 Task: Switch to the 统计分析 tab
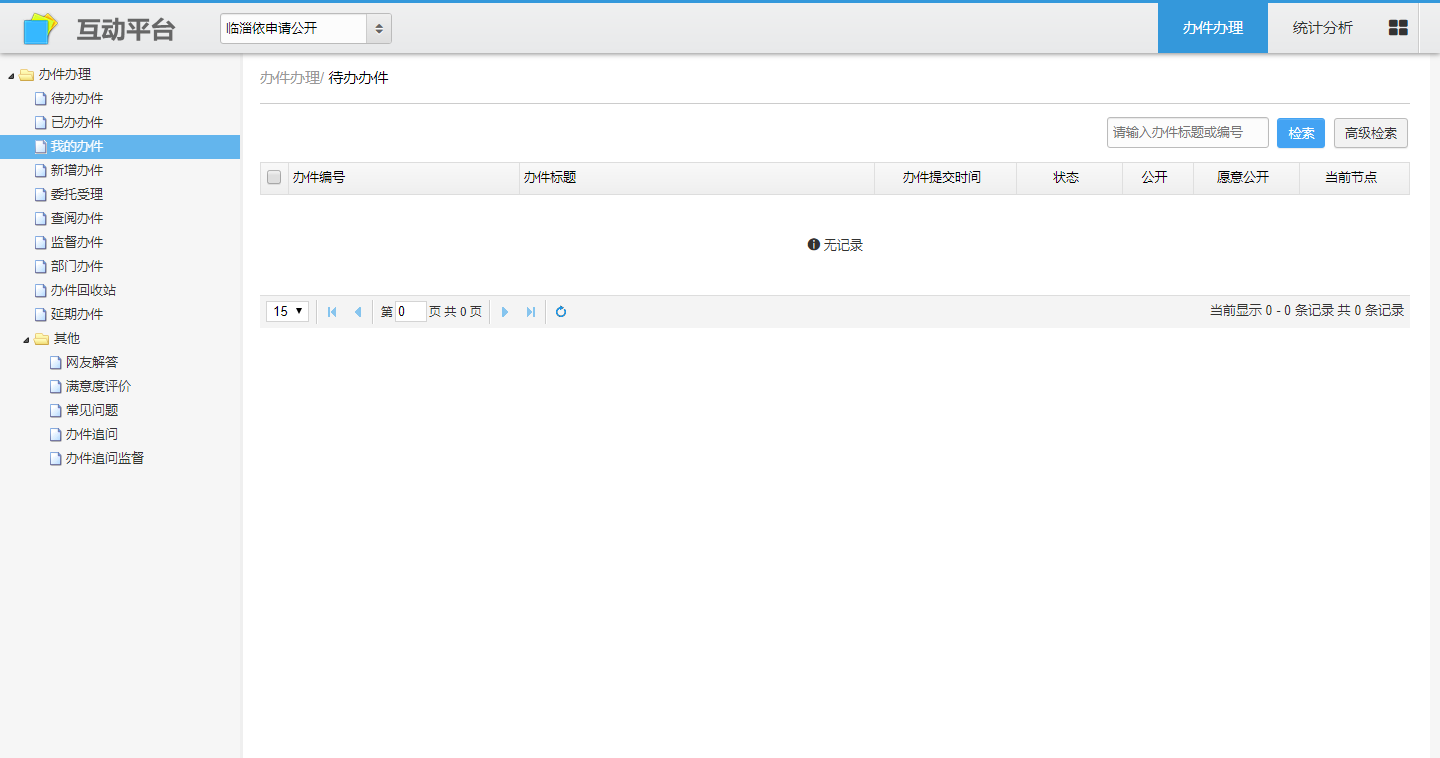click(1322, 28)
